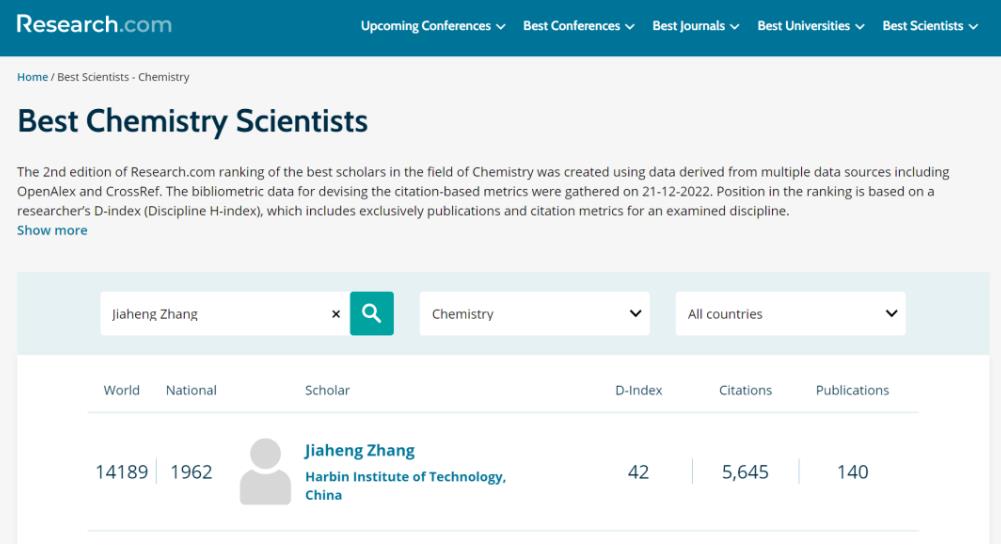This screenshot has width=1001, height=550.
Task: Click the Harbin Institute of Technology link
Action: (x=405, y=477)
